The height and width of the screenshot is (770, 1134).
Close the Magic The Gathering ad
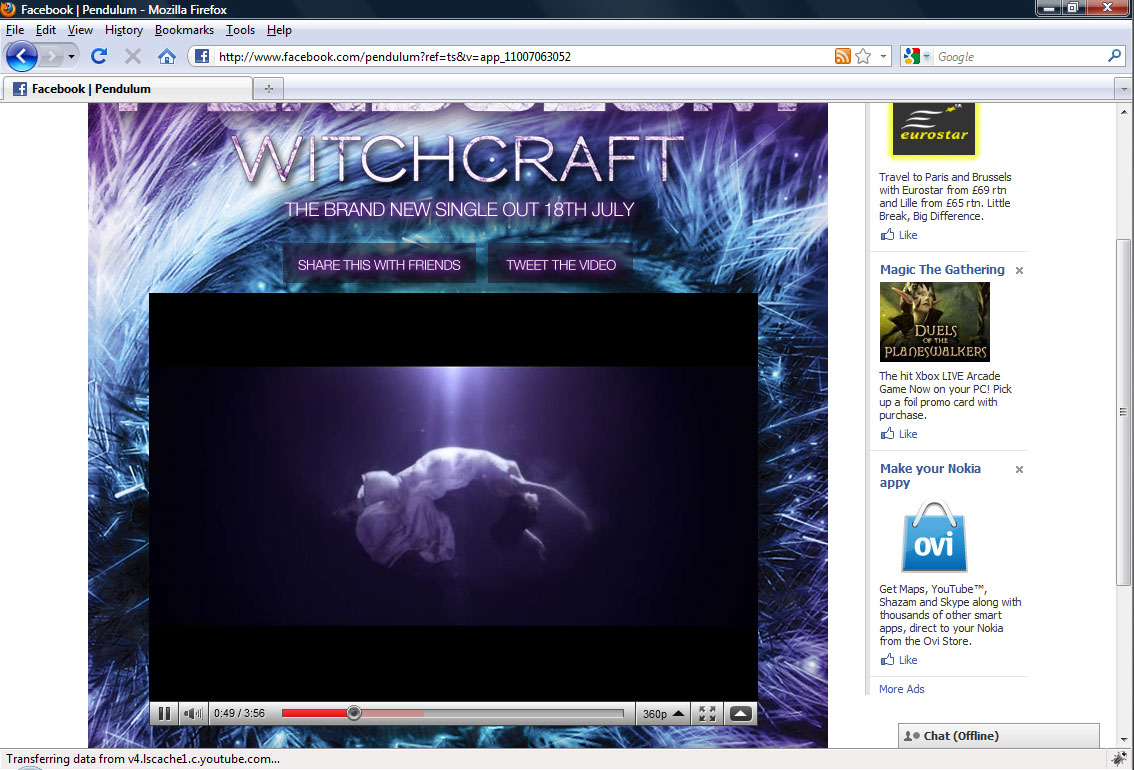click(x=1019, y=270)
